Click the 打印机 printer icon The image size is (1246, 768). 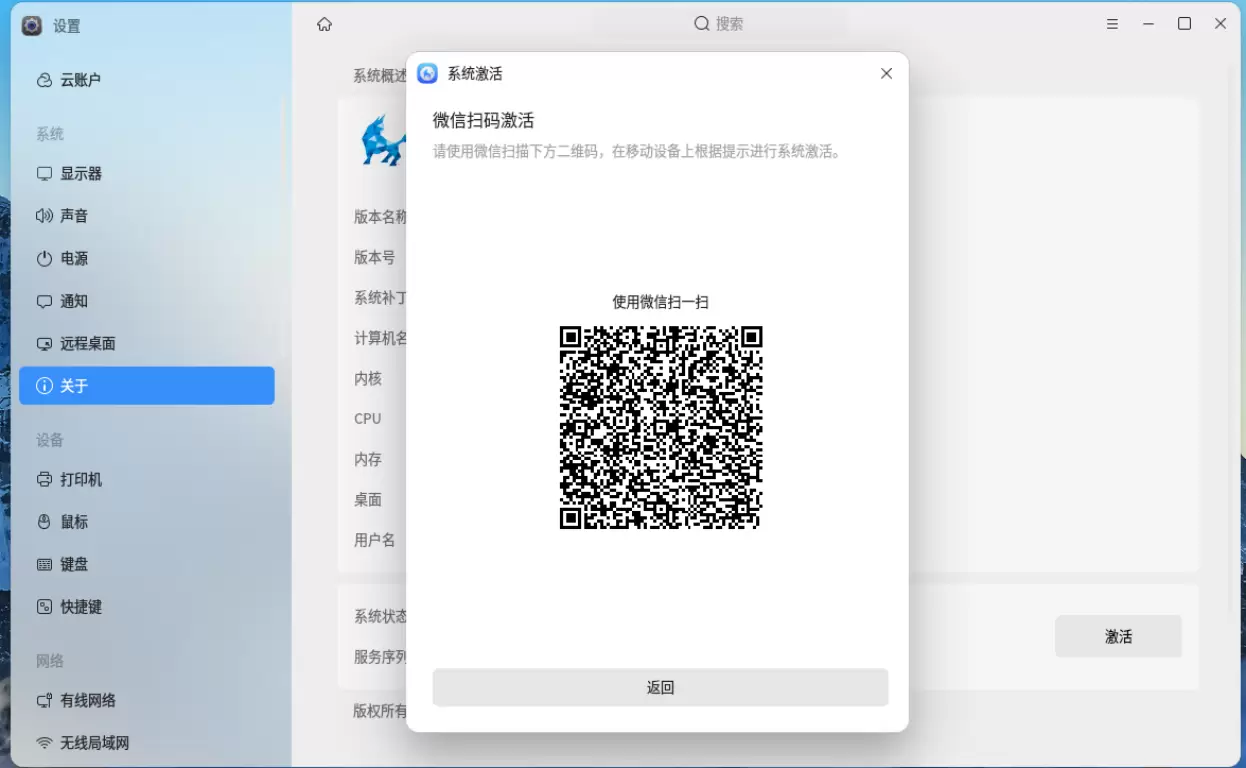click(x=44, y=480)
